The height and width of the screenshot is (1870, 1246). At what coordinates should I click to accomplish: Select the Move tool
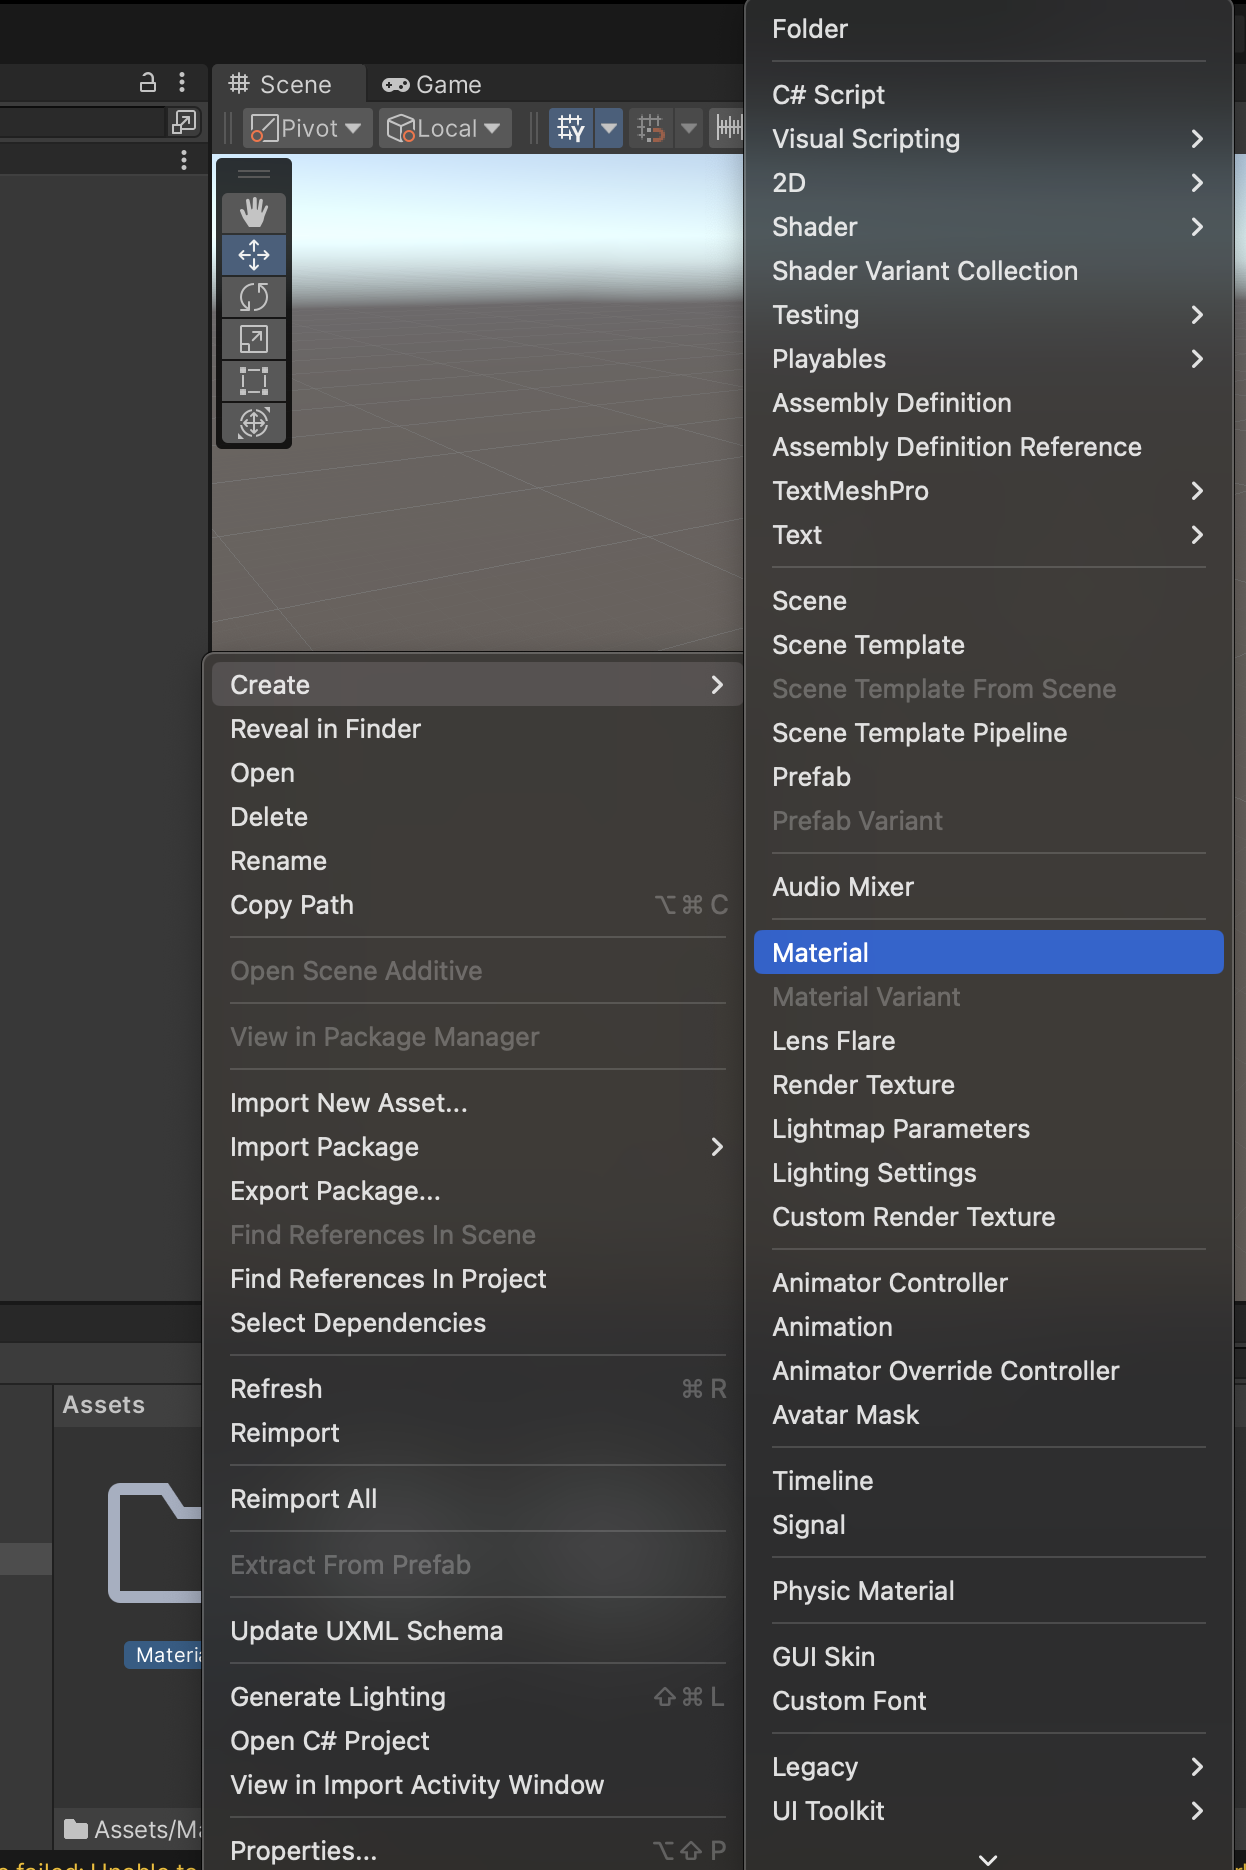[254, 255]
